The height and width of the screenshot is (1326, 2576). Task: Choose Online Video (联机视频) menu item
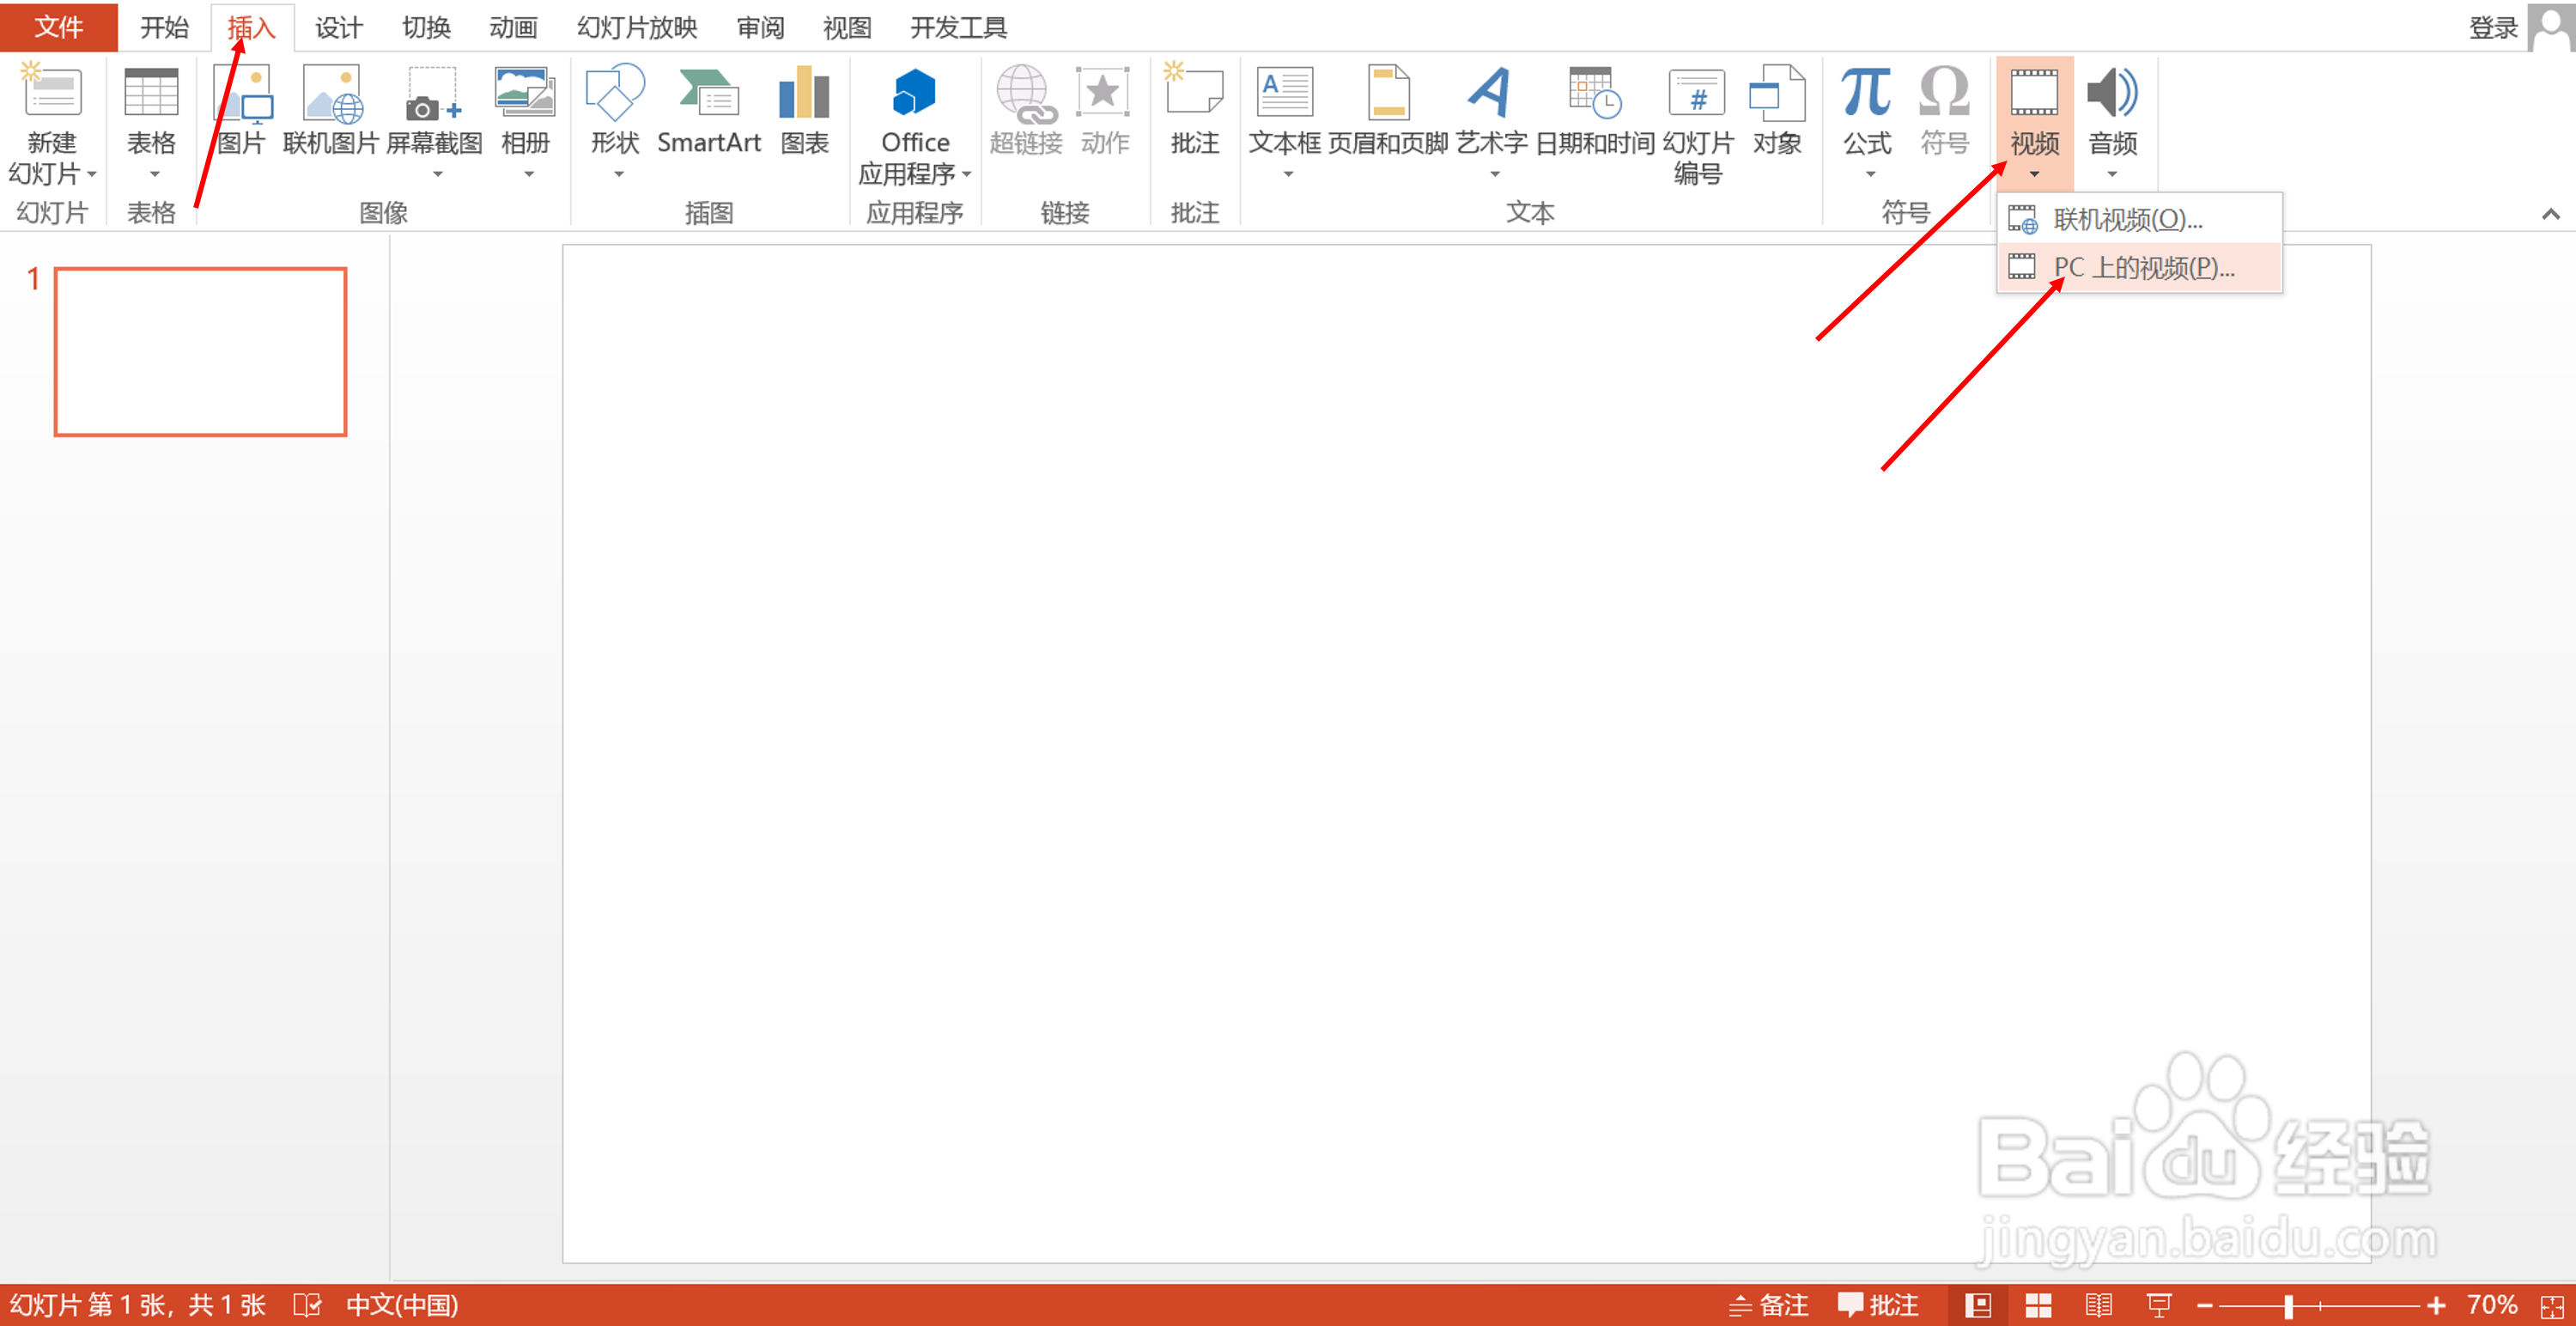point(2139,219)
